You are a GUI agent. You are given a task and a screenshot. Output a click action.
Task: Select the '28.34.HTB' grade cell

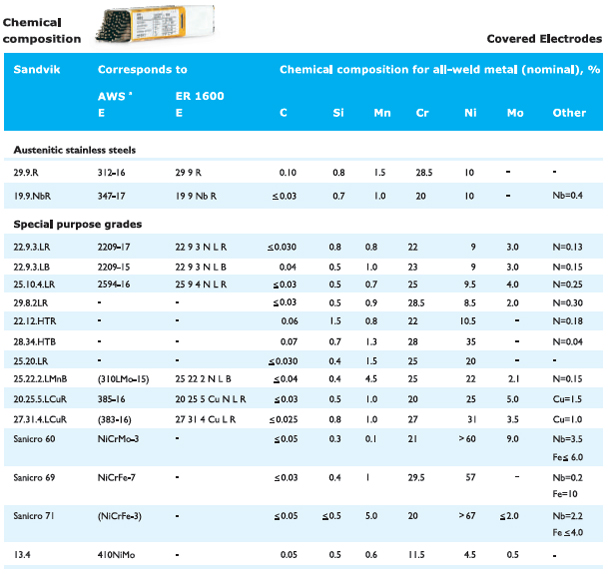(x=35, y=342)
